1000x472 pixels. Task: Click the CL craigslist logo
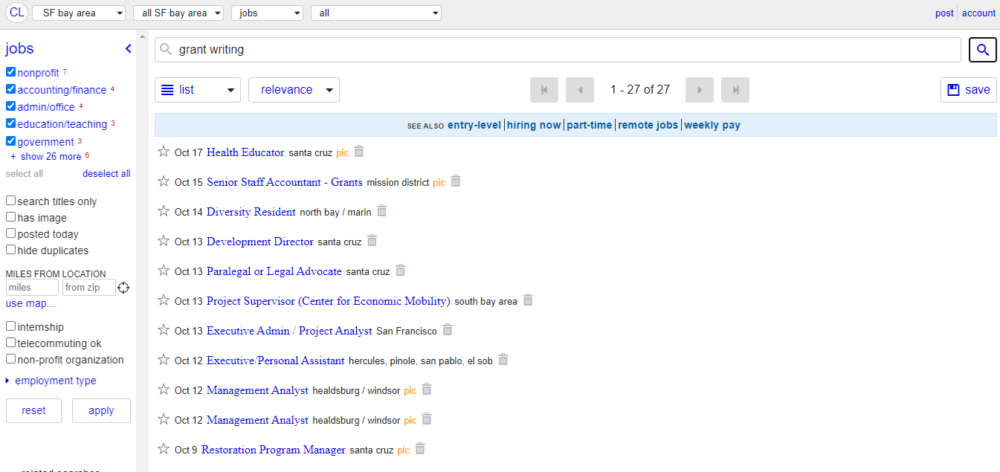tap(17, 13)
